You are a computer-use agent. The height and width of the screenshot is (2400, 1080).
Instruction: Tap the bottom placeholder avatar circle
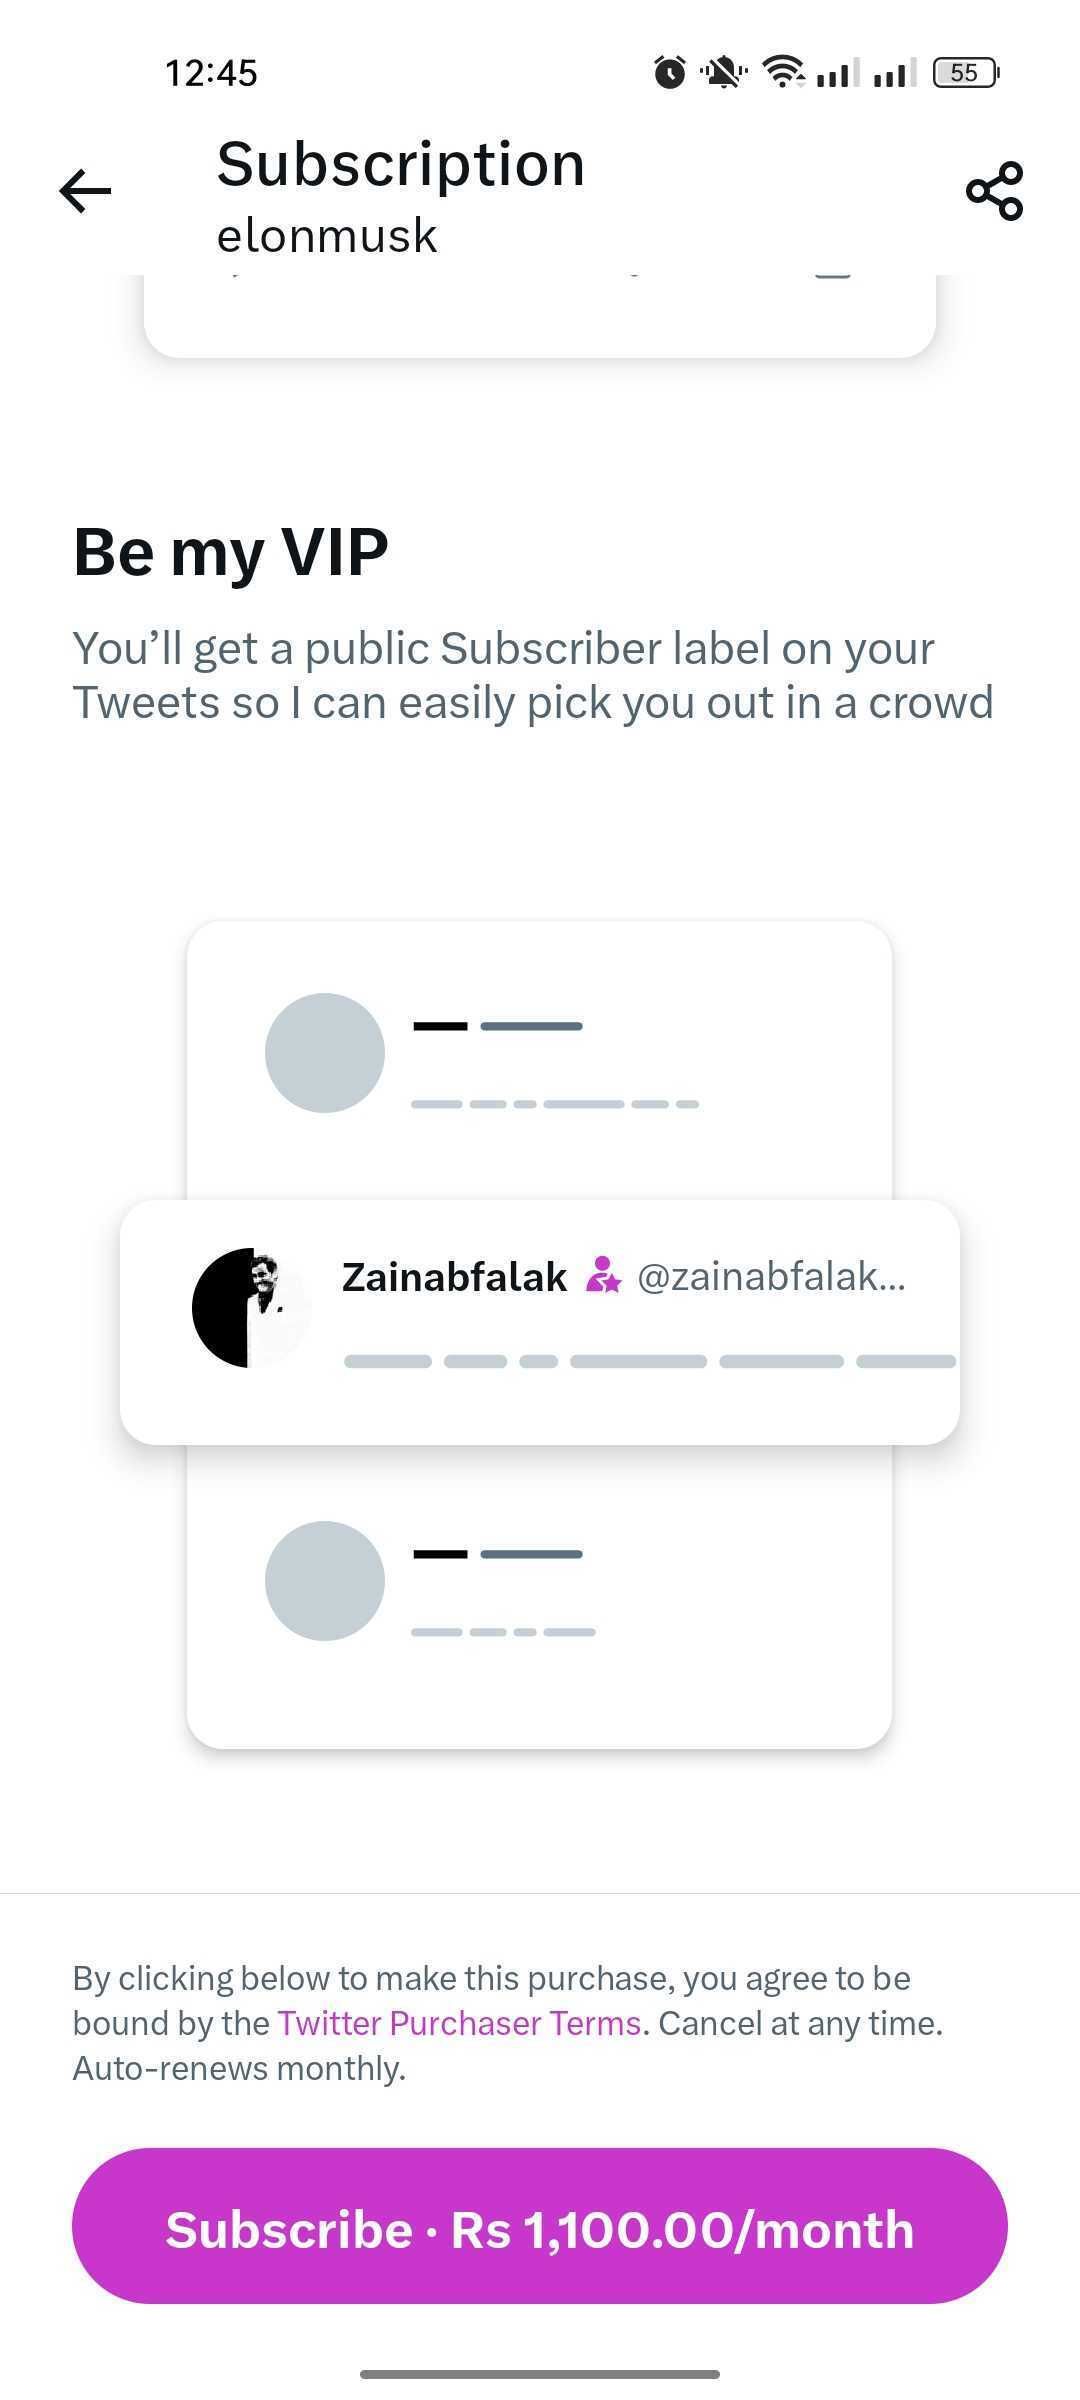click(x=325, y=1581)
